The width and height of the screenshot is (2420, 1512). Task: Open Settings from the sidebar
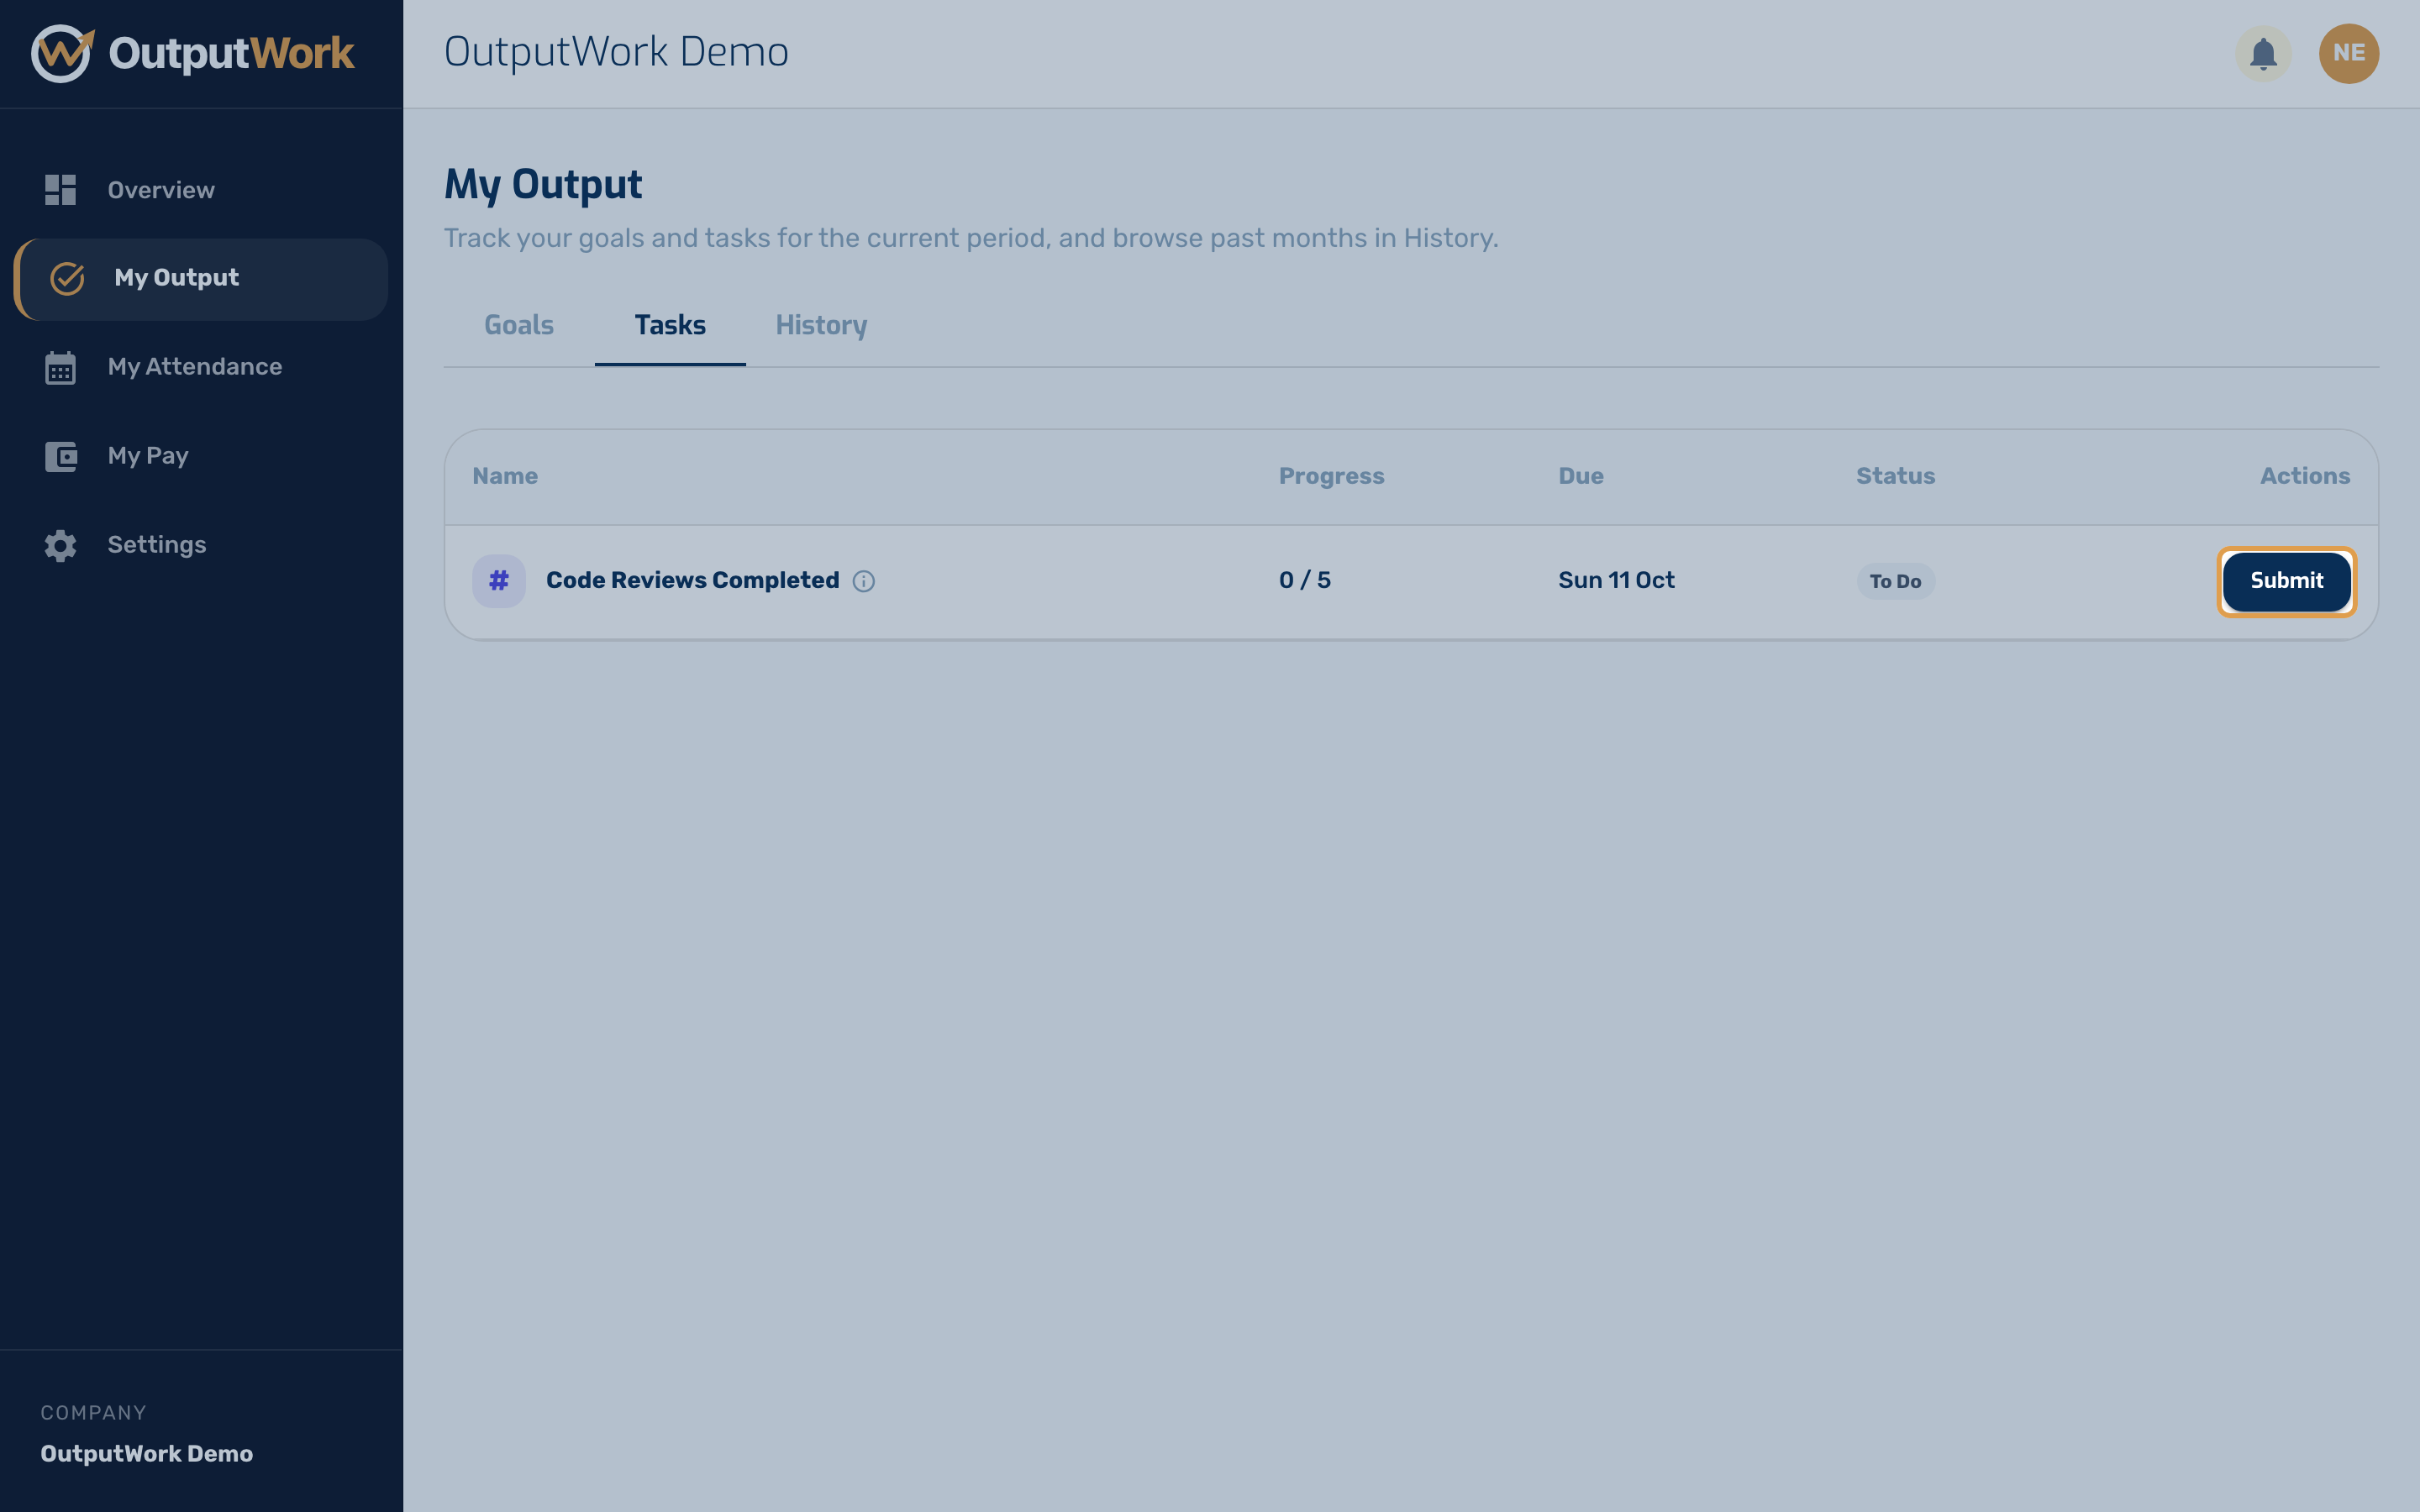click(200, 545)
